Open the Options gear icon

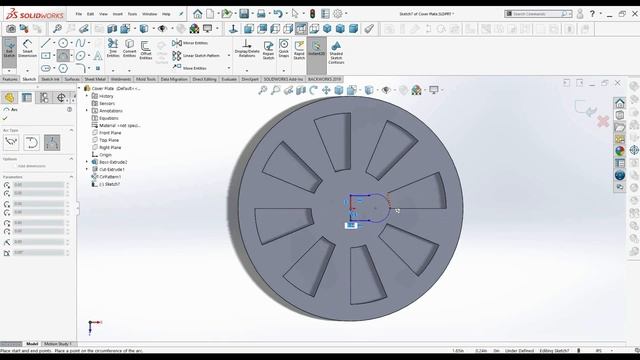click(x=338, y=14)
